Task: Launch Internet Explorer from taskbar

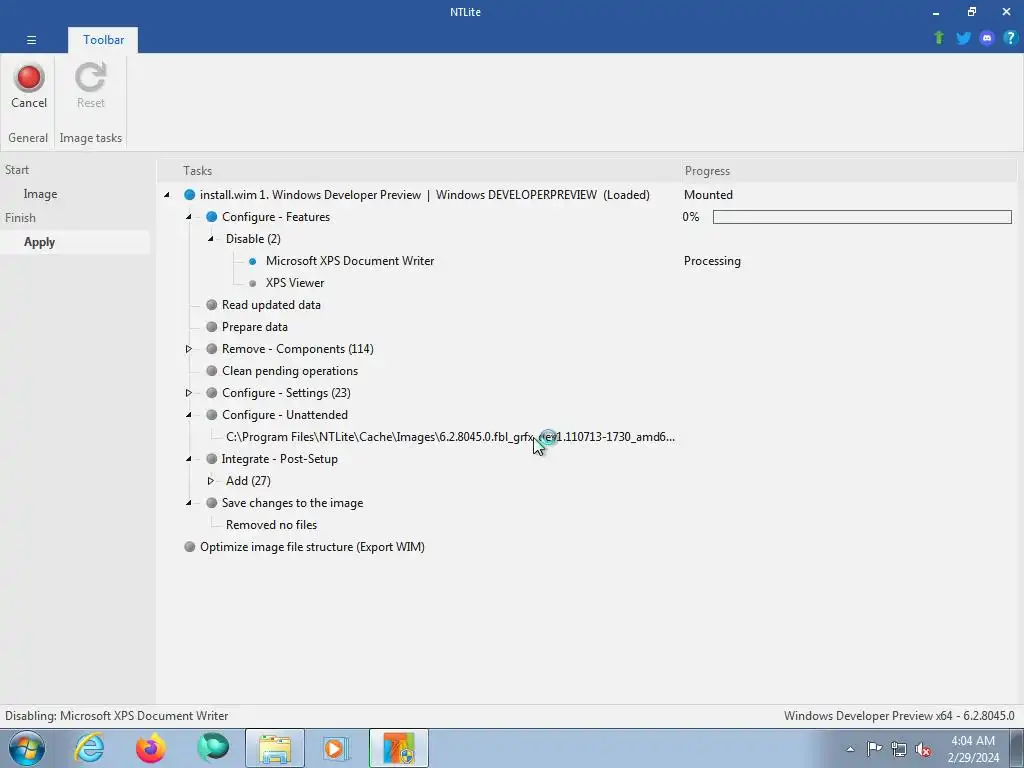Action: pos(89,748)
